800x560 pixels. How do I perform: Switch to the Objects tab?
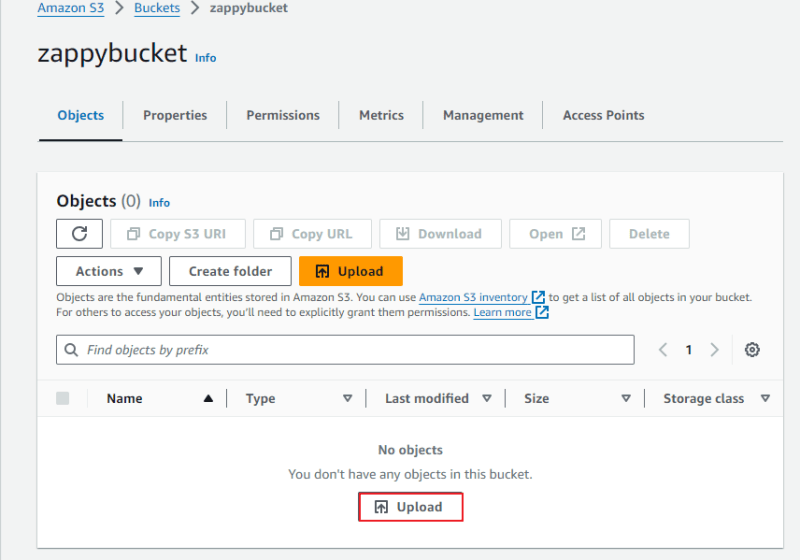coord(81,115)
